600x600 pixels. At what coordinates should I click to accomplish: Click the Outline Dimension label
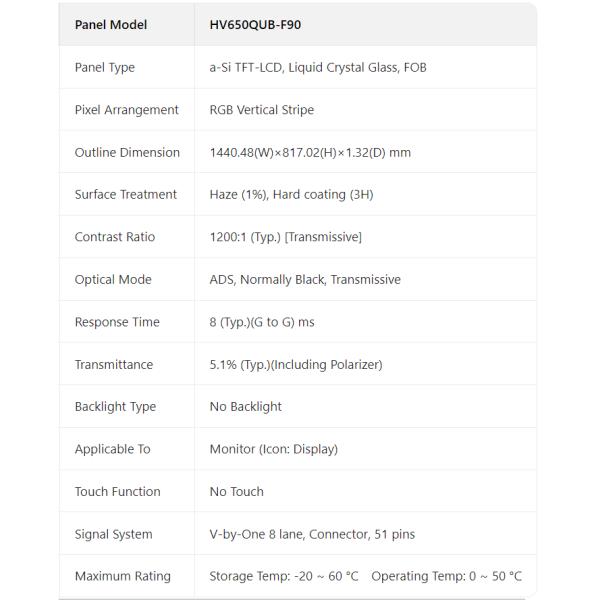click(x=127, y=153)
